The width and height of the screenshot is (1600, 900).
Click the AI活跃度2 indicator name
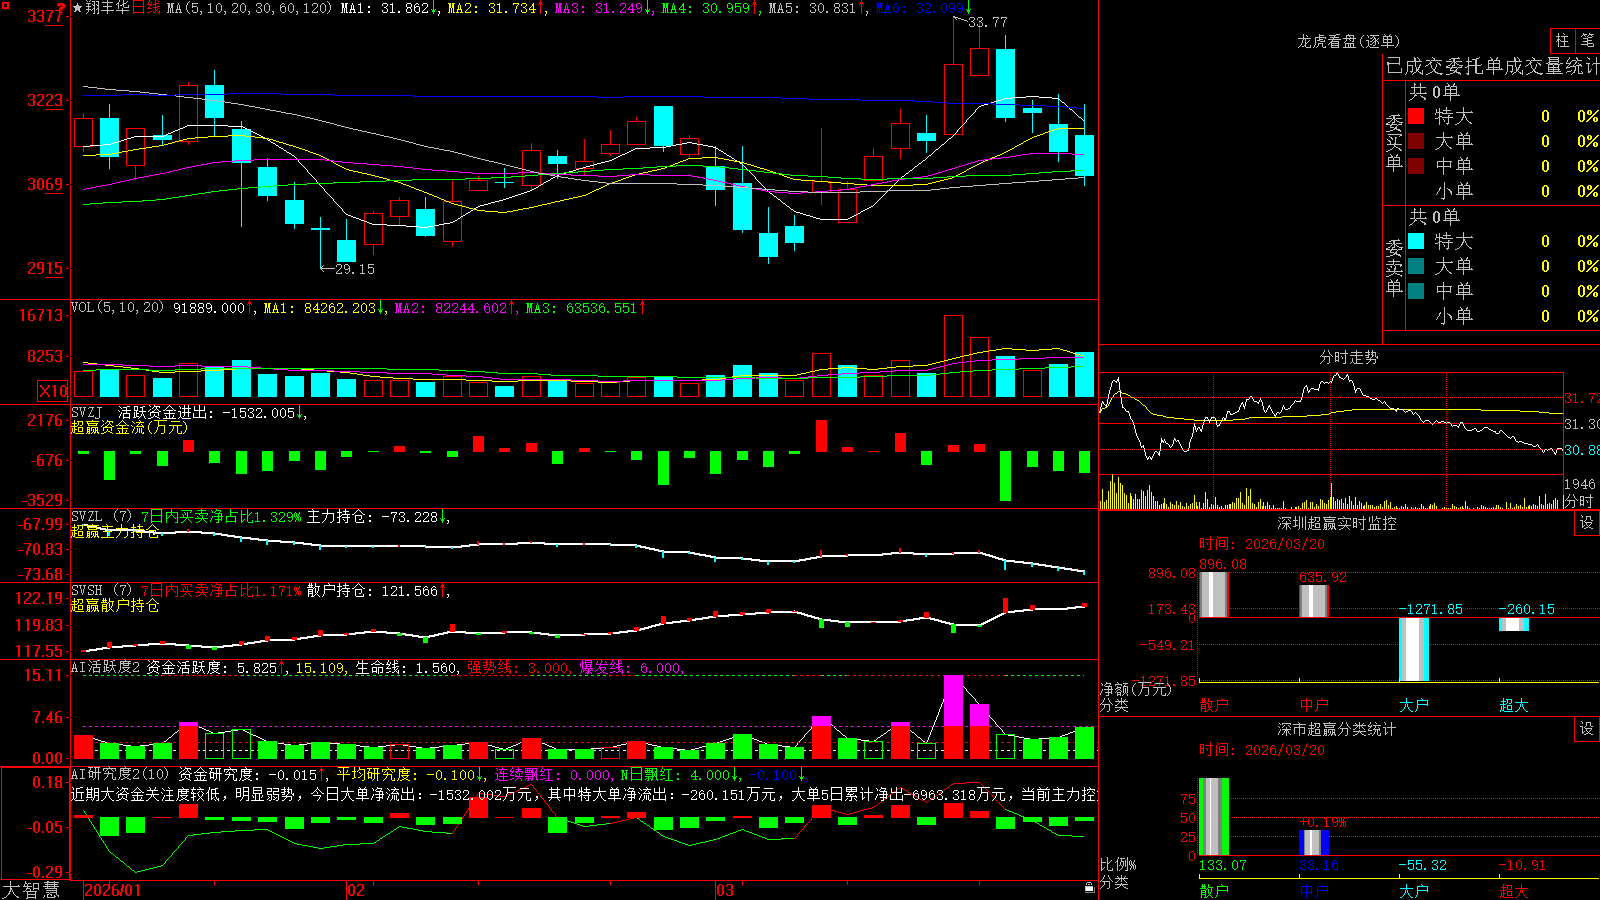tap(106, 667)
